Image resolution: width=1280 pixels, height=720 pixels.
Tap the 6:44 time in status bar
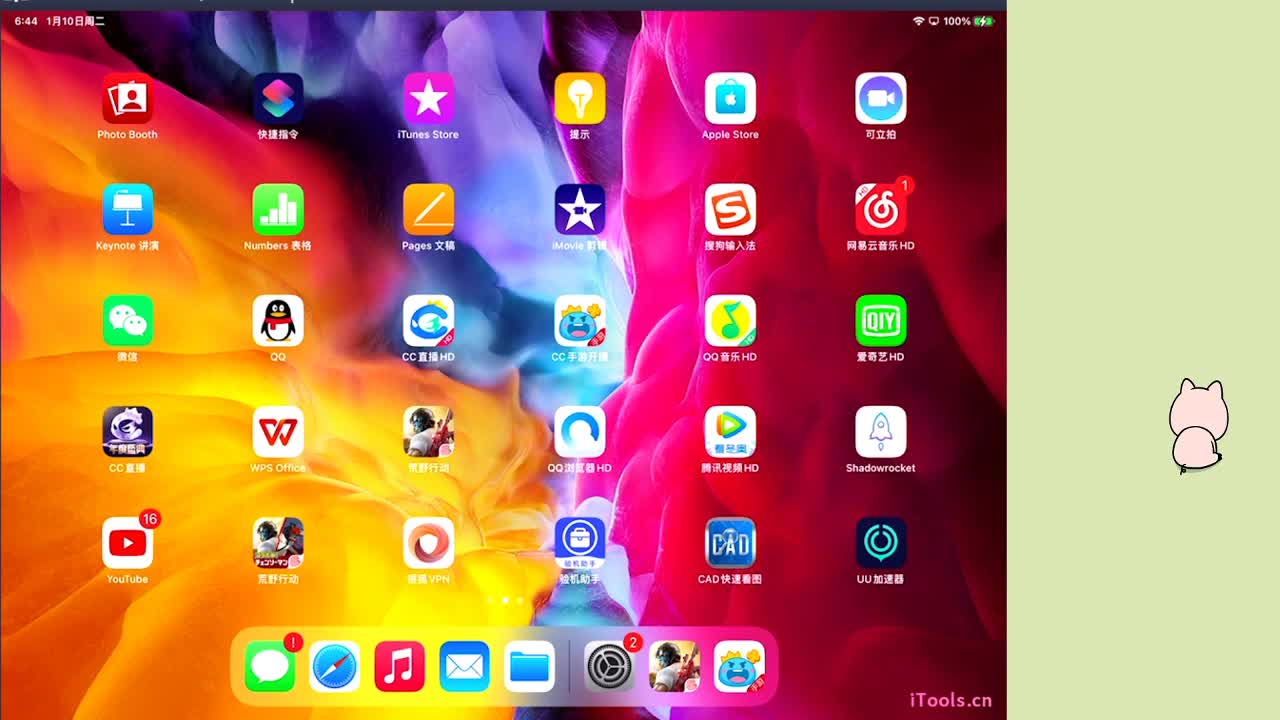(x=25, y=21)
